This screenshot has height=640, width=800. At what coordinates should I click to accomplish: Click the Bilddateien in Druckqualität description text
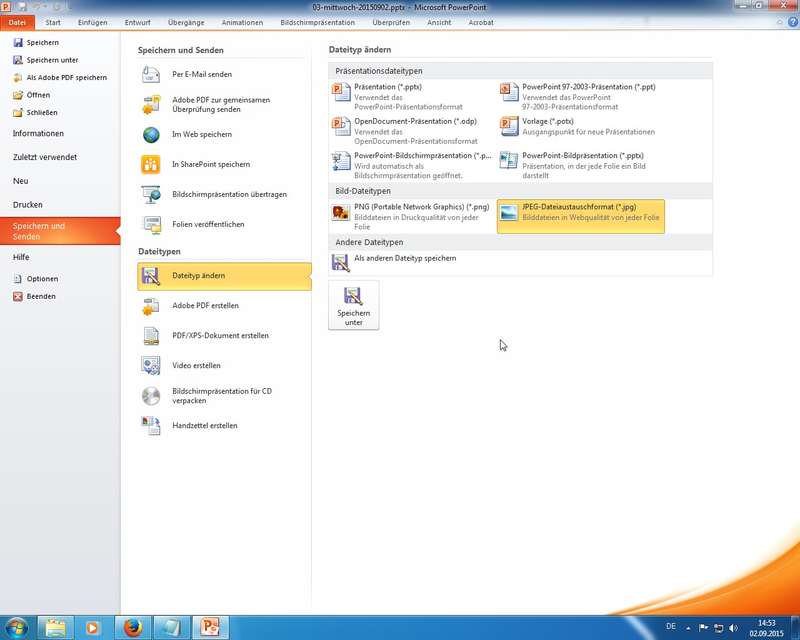416,222
